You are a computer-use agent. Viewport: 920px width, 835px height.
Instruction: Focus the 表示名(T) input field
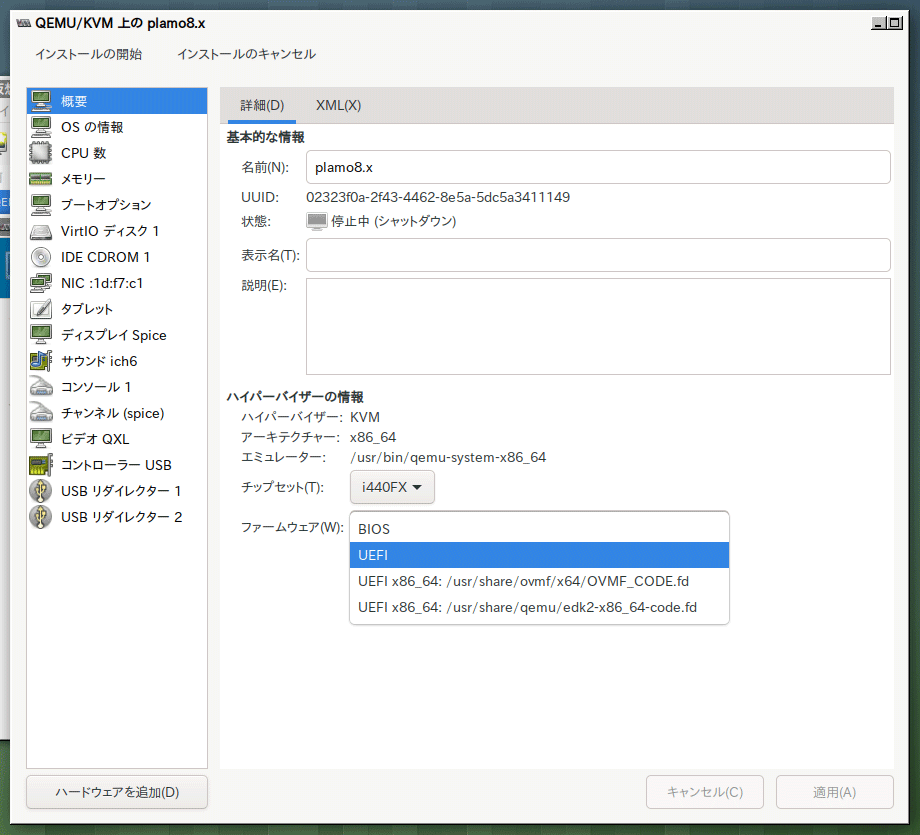(598, 255)
